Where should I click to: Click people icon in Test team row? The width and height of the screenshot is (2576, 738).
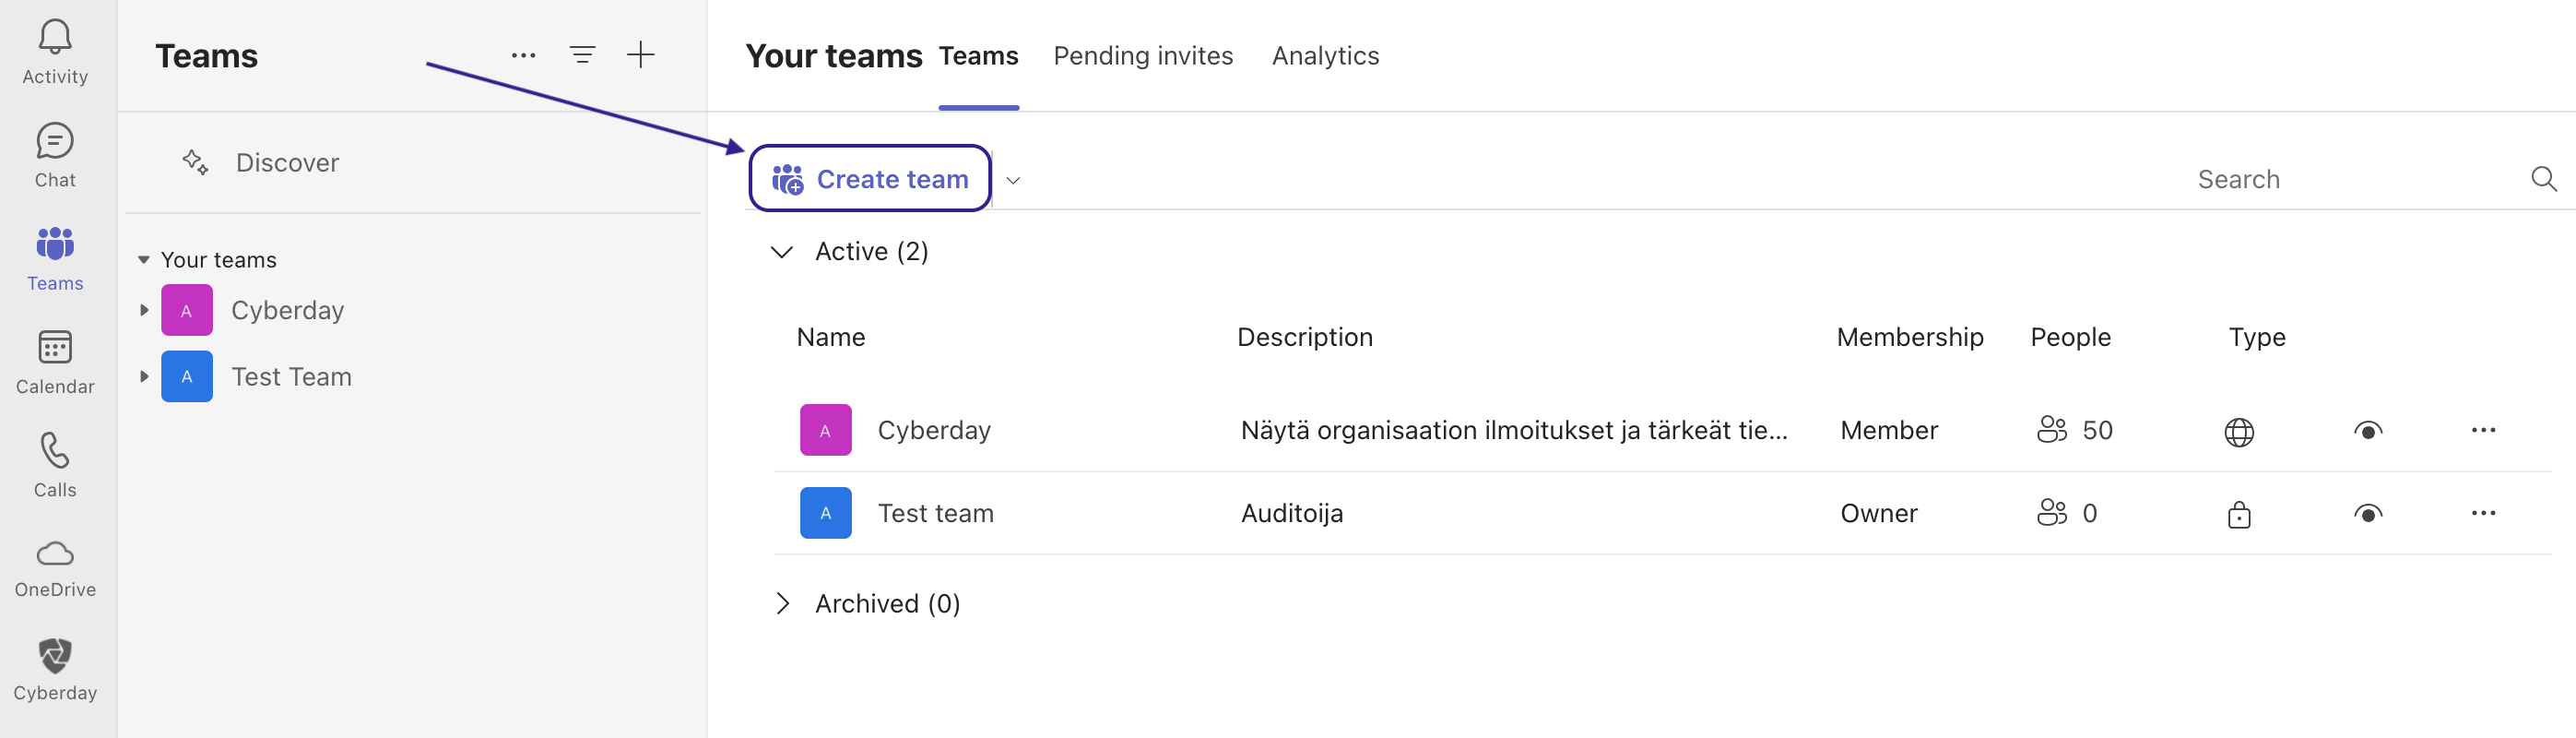point(2051,513)
